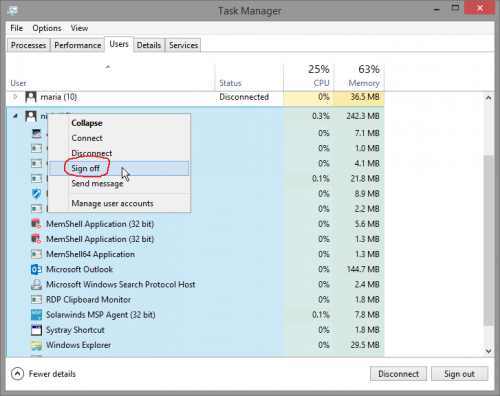
Task: Close the Task Manager window
Action: pyautogui.click(x=480, y=8)
